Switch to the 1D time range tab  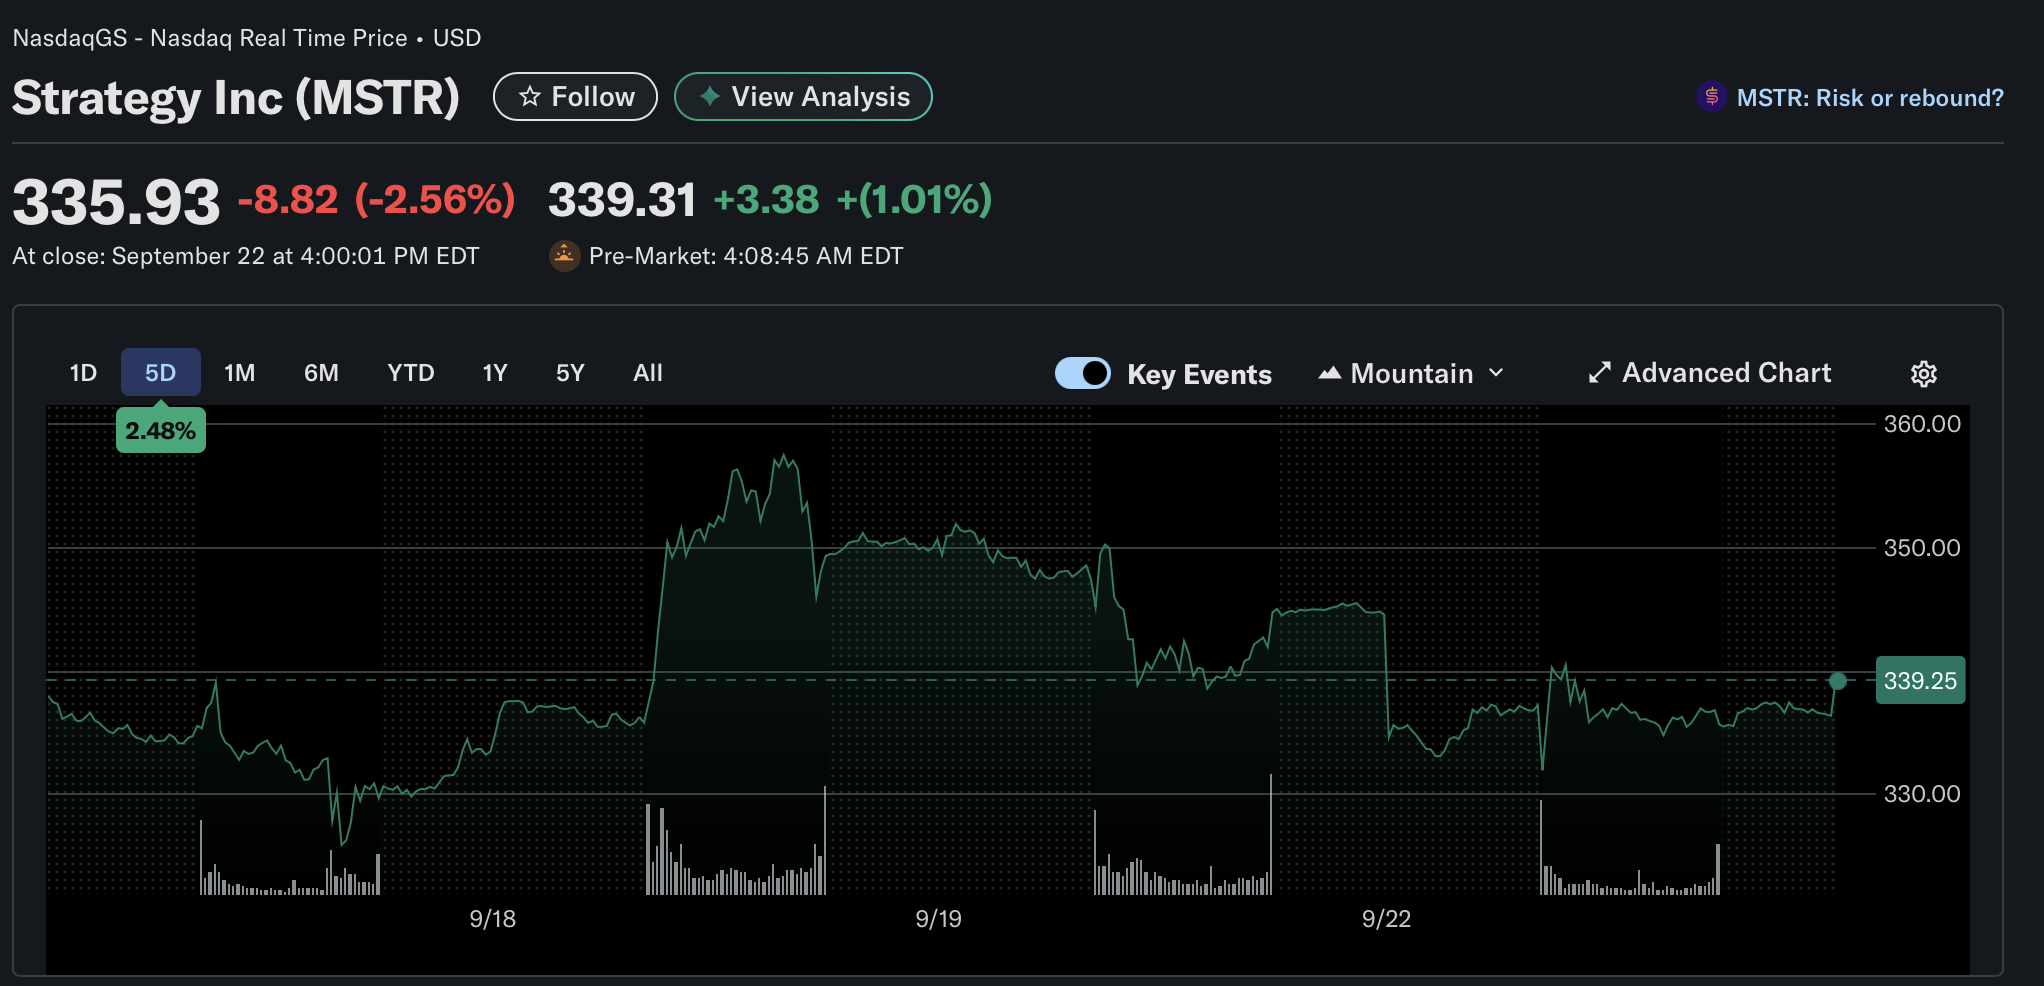[82, 372]
